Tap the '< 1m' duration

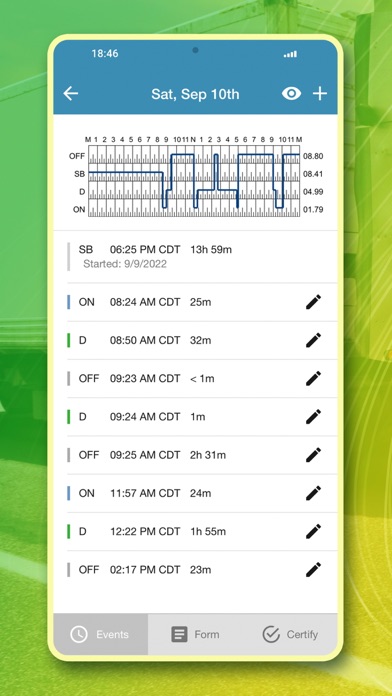click(202, 379)
